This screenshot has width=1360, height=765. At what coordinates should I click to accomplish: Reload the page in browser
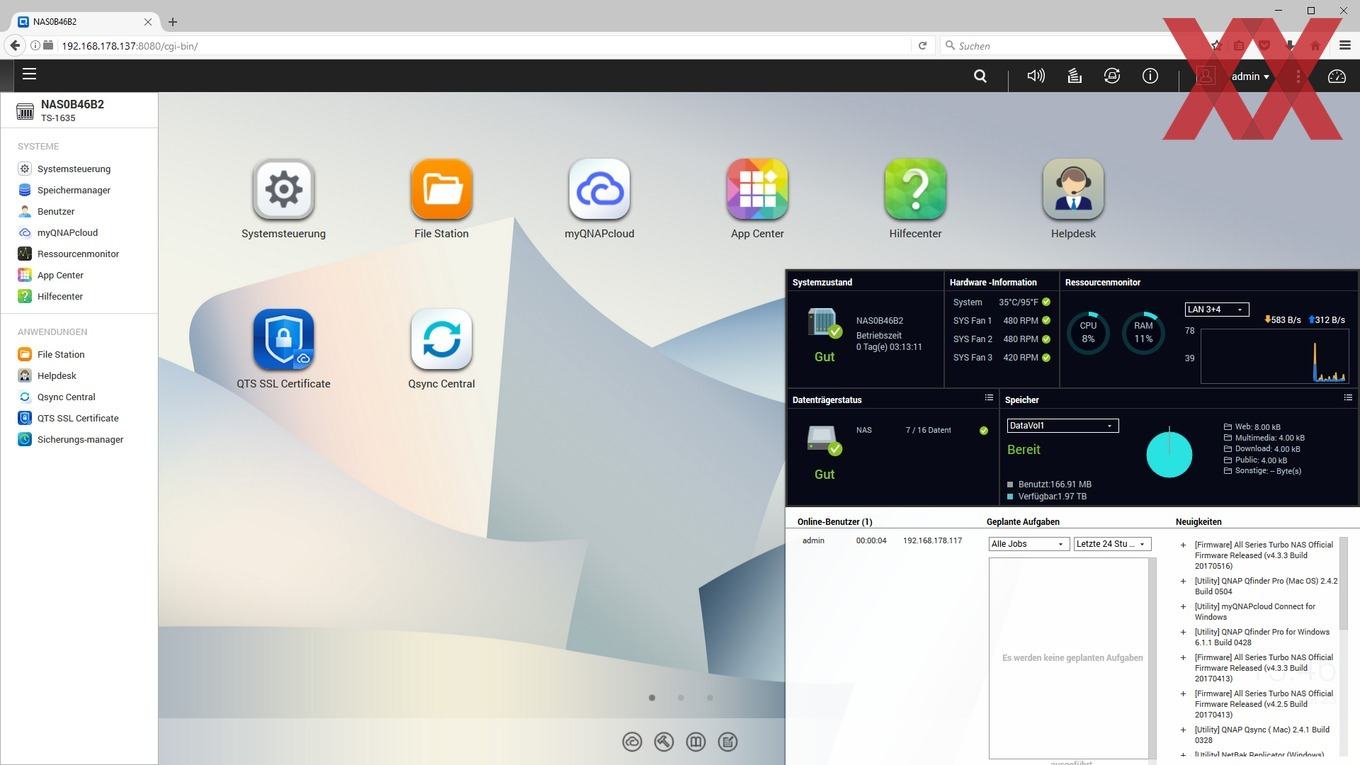pyautogui.click(x=922, y=45)
